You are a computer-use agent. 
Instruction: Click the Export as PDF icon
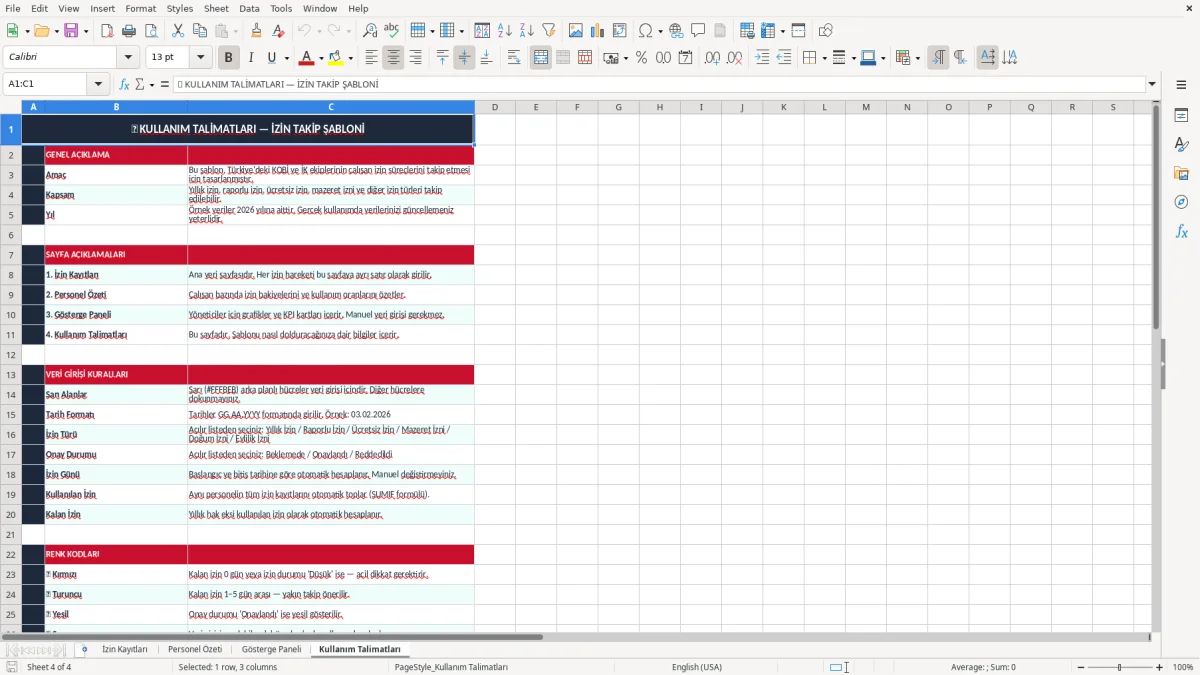107,31
